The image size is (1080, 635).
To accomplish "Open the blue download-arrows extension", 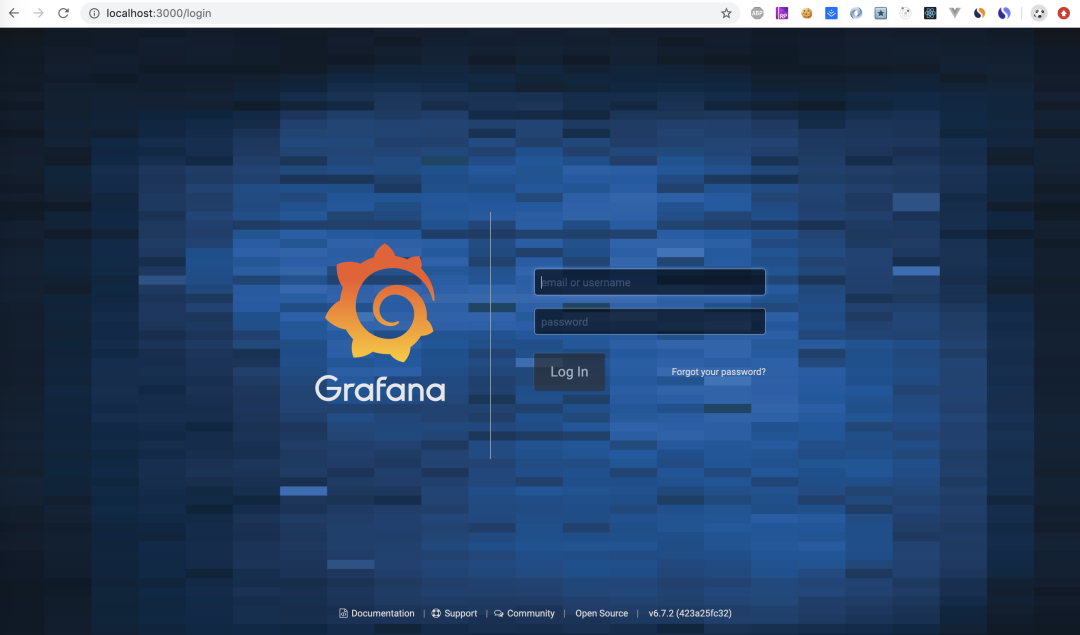I will point(831,13).
